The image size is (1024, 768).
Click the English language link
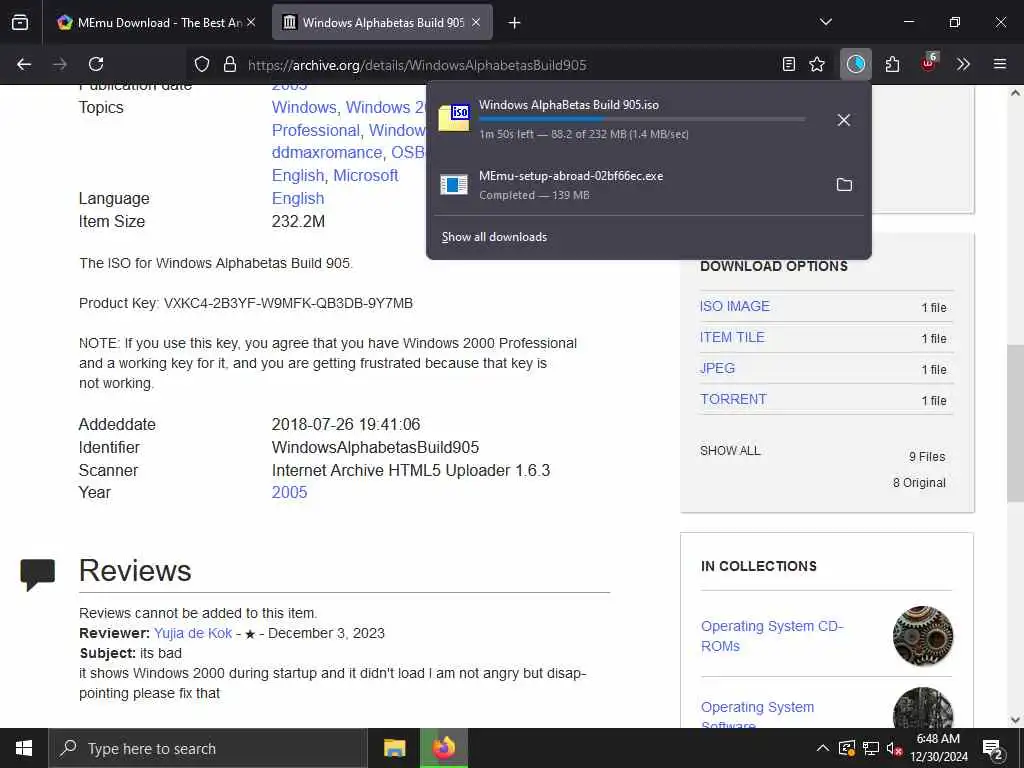coord(298,199)
